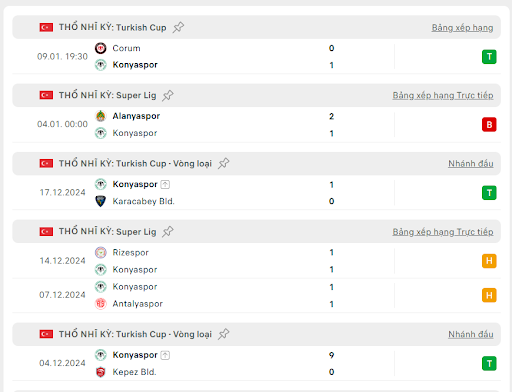Pin the Turkish Cup - Vòng loại section above Kepez Bld.
512x392 pixels.
(x=224, y=334)
